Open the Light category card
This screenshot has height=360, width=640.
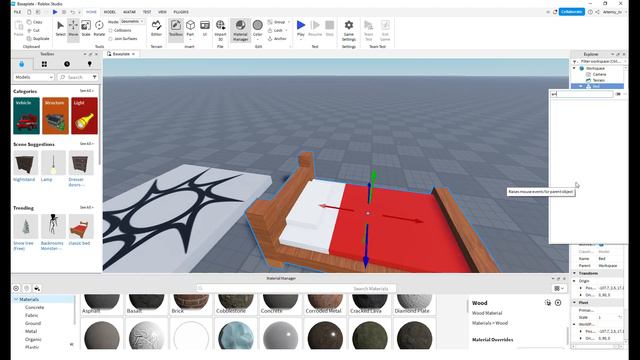[84, 116]
